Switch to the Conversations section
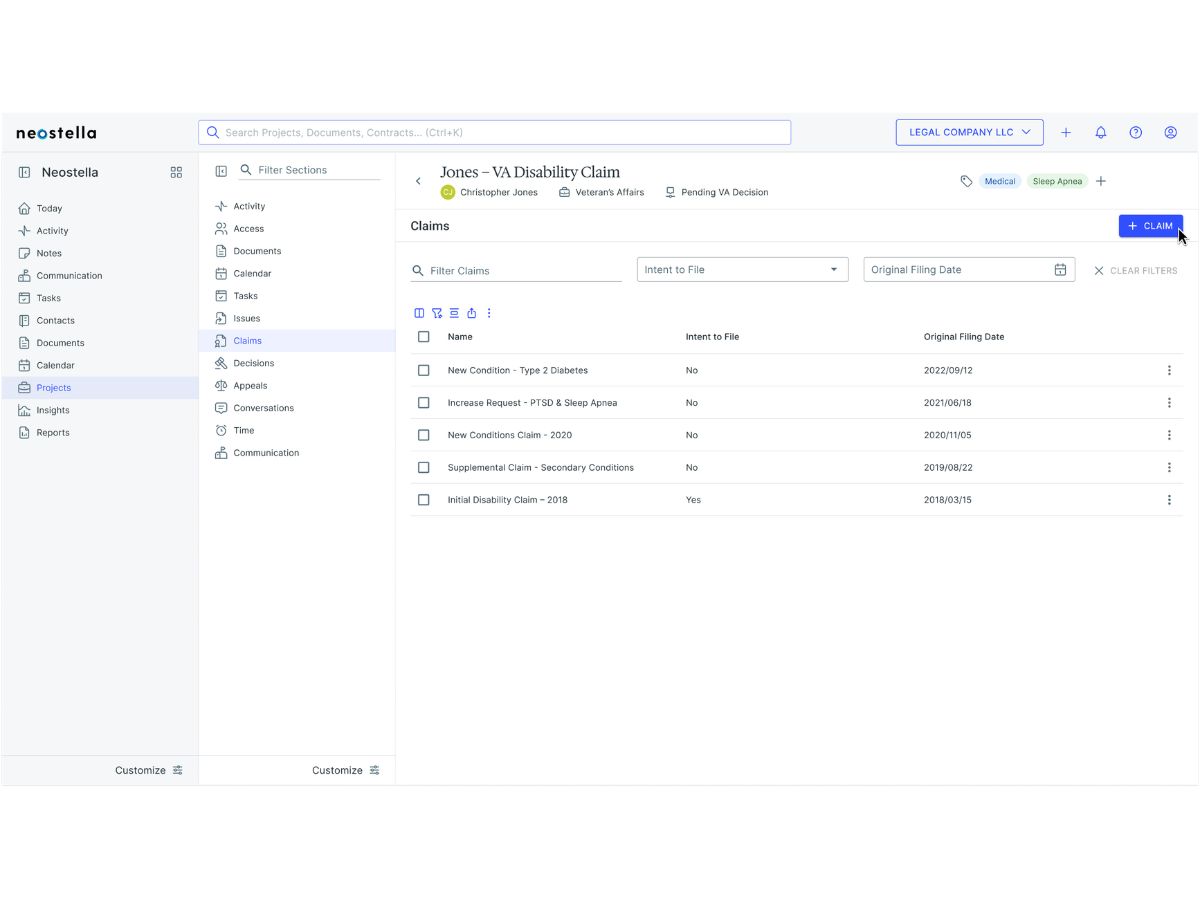The height and width of the screenshot is (900, 1200). 297,408
